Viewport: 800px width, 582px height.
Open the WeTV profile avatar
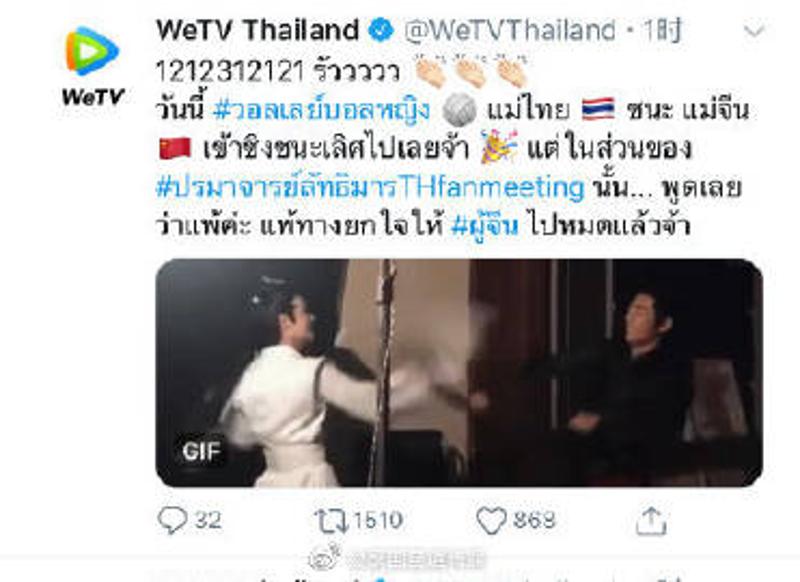coord(92,65)
